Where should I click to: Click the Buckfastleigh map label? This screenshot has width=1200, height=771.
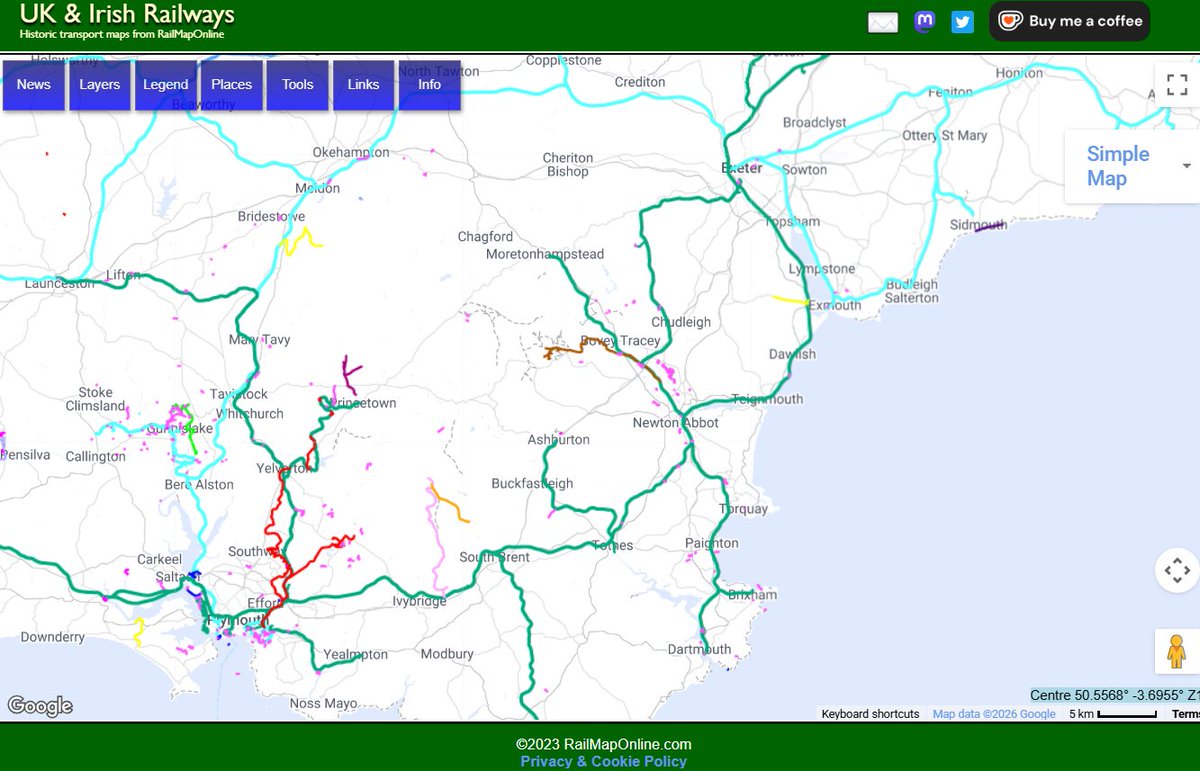pos(533,483)
